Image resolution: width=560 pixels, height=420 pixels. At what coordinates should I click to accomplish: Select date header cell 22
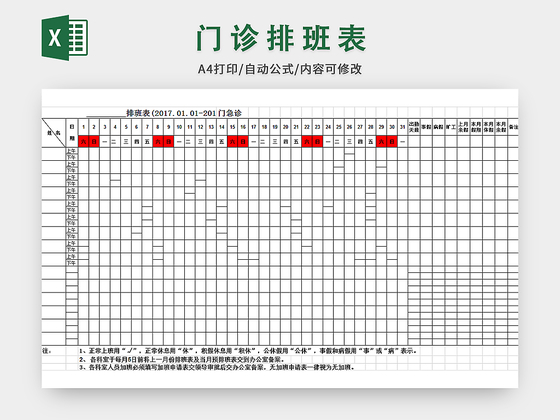307,127
